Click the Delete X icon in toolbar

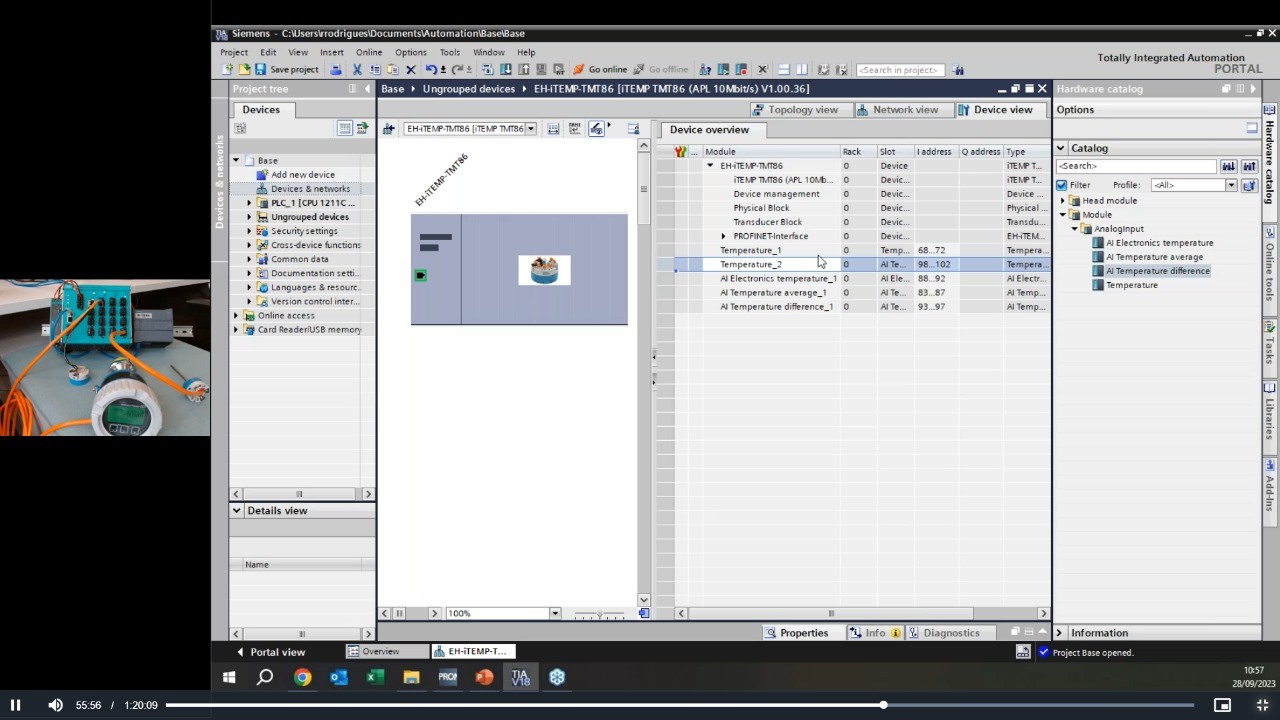point(410,70)
